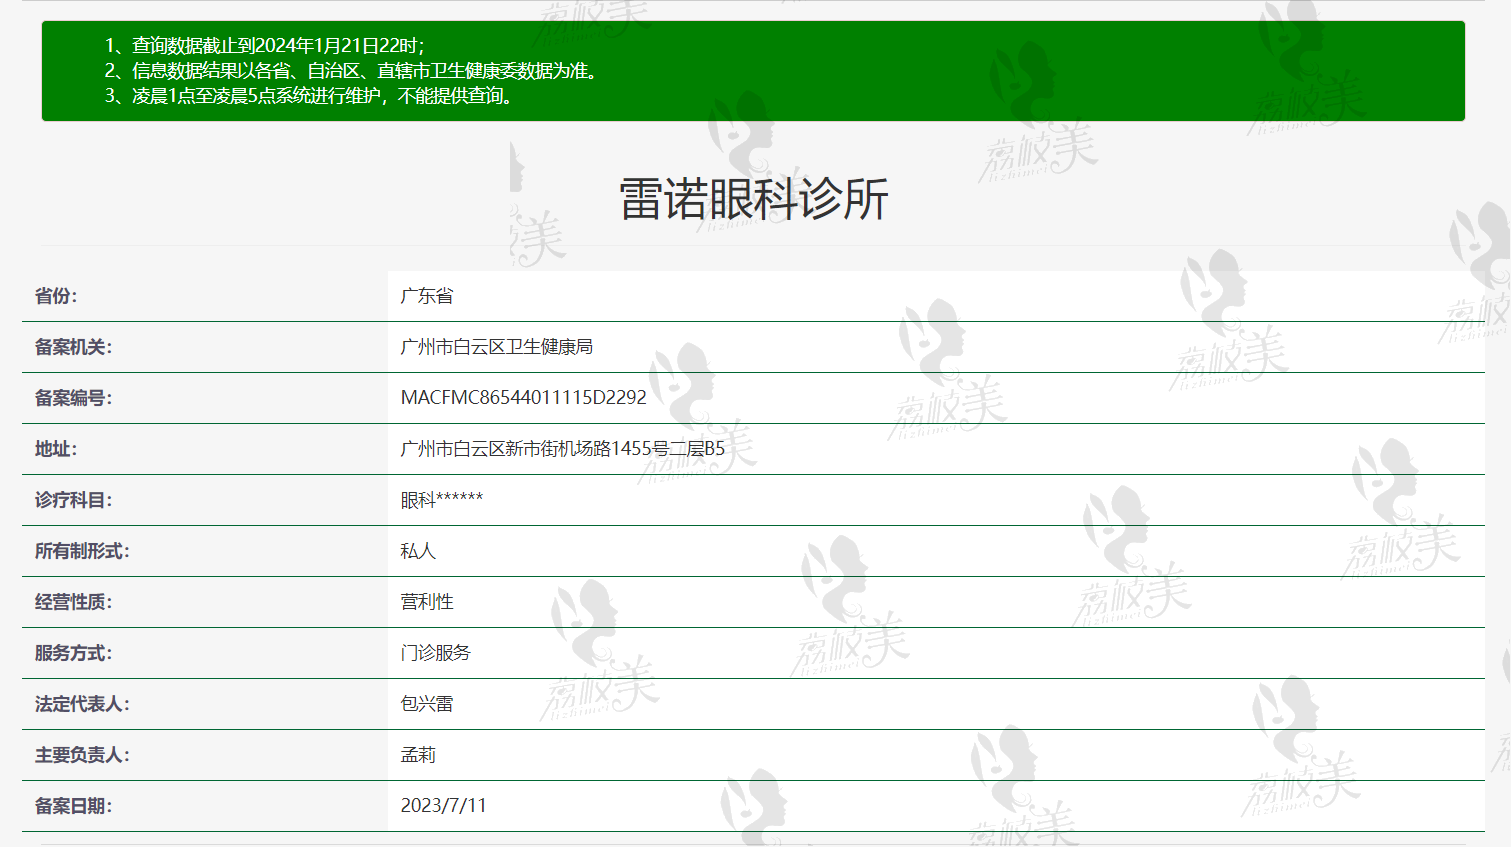Click the 主要负责人 label
1511x847 pixels.
coord(82,755)
